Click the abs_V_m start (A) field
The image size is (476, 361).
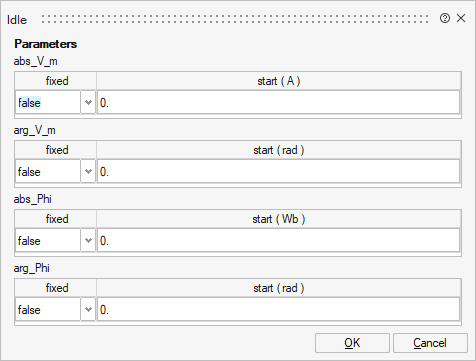coord(278,102)
